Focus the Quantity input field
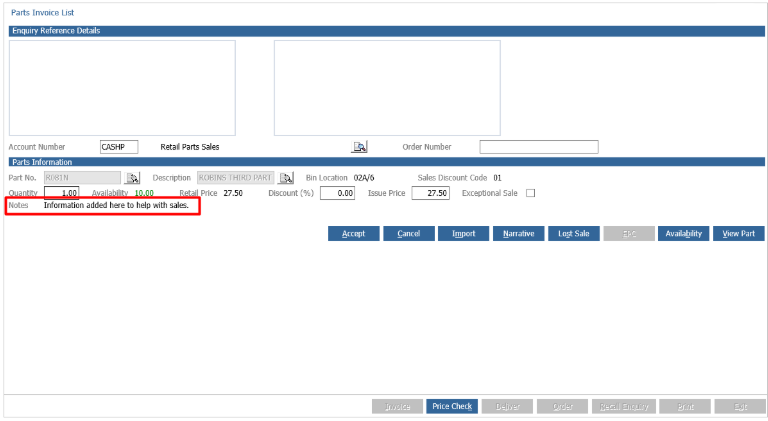768x421 pixels. pyautogui.click(x=61, y=193)
